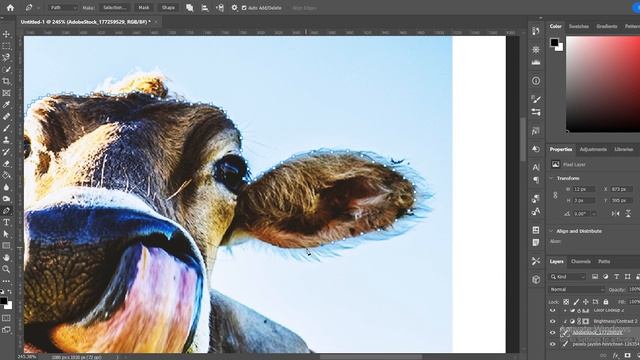Hide the AdobeStock layer with eye icon
This screenshot has width=640, height=360.
[x=553, y=333]
